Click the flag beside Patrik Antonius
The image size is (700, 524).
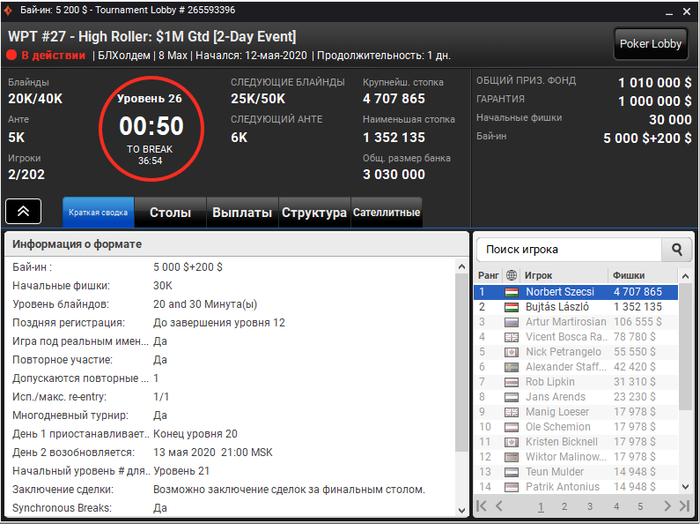511,487
